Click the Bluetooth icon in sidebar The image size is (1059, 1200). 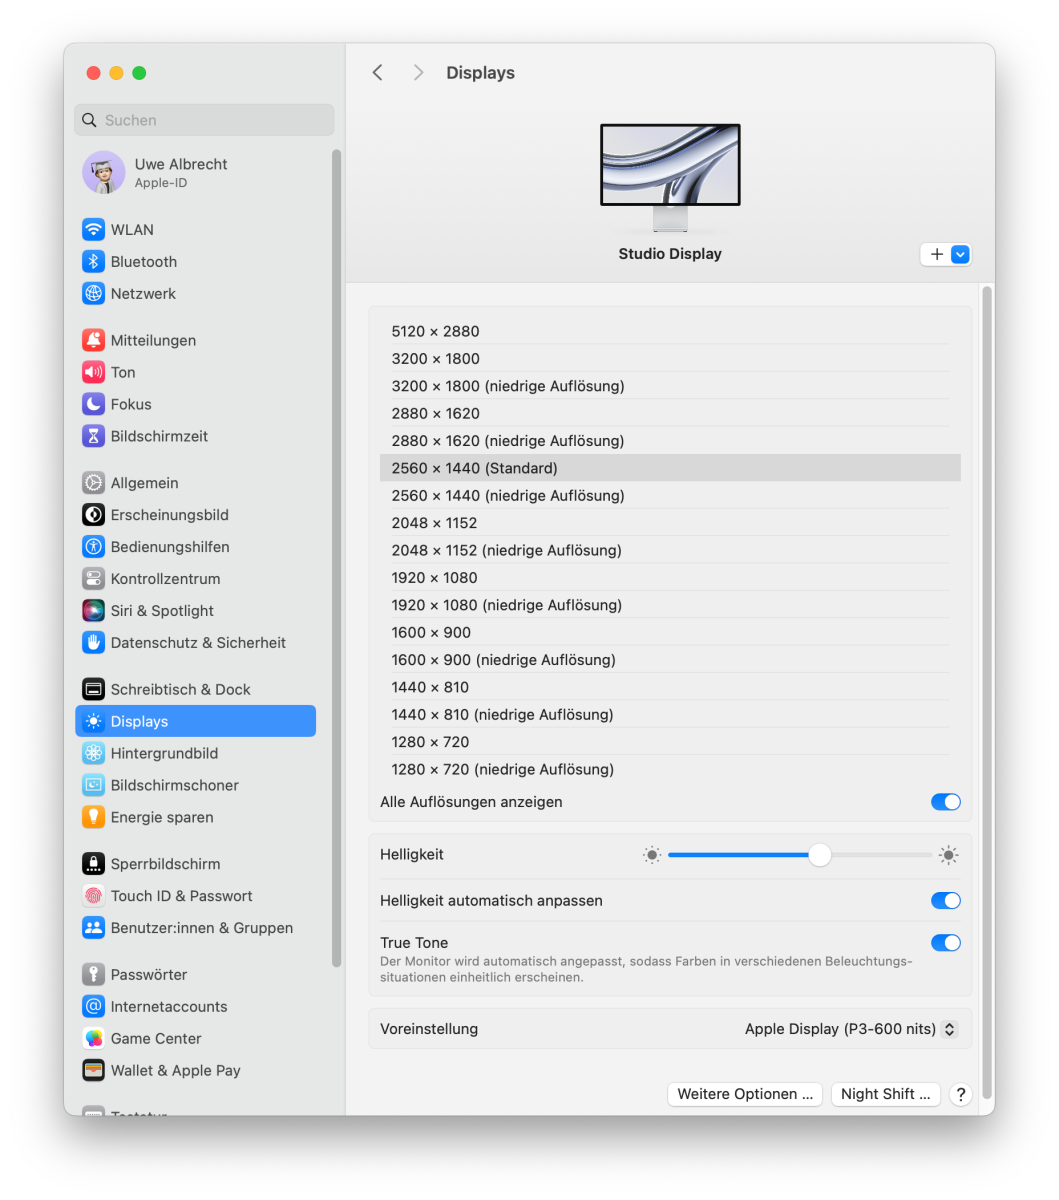pos(93,262)
